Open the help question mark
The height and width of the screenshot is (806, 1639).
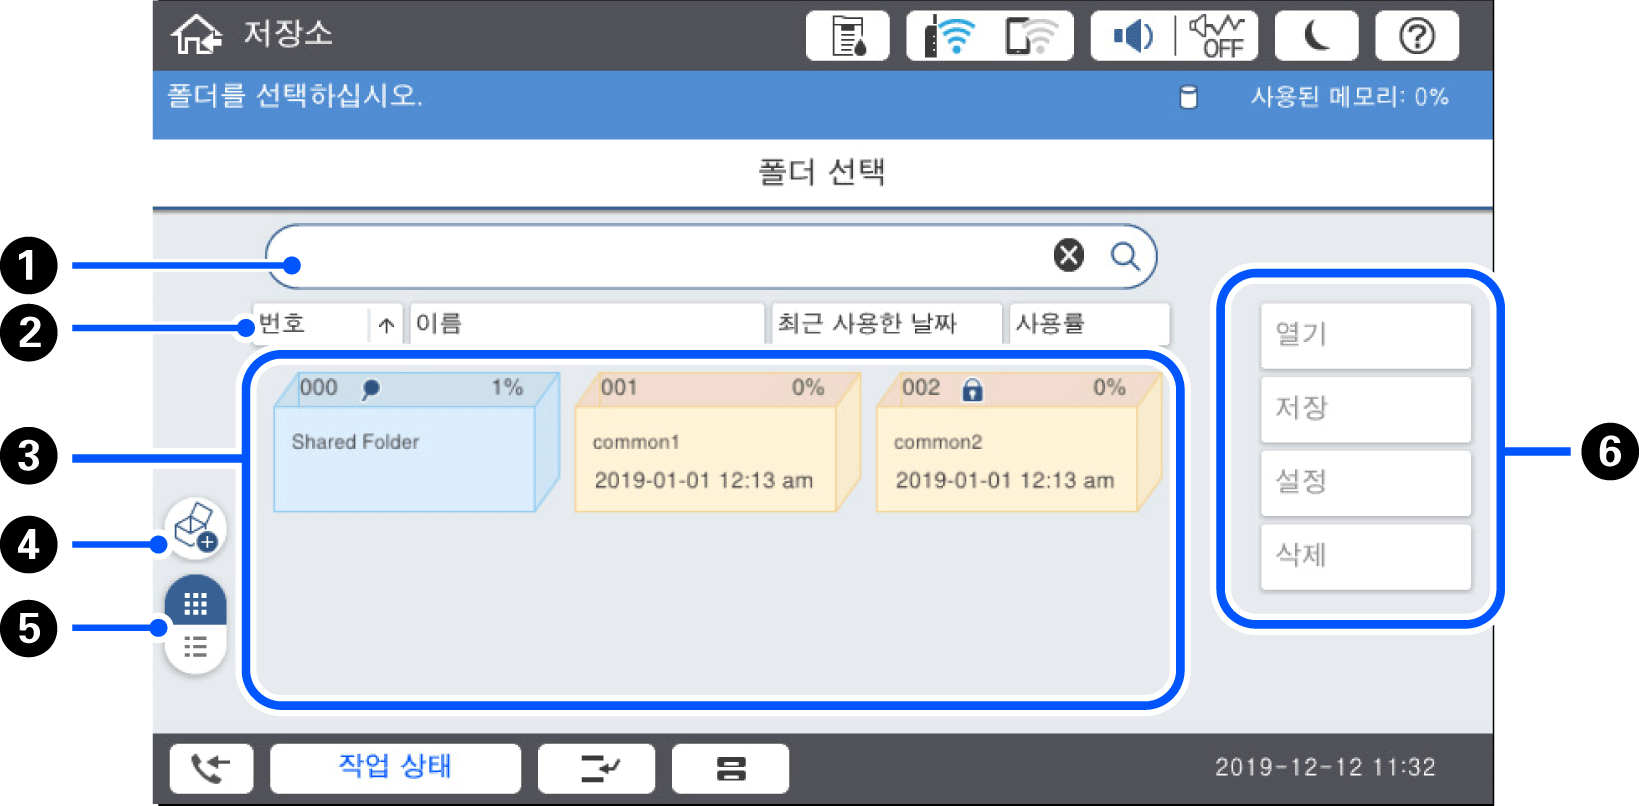click(1416, 37)
